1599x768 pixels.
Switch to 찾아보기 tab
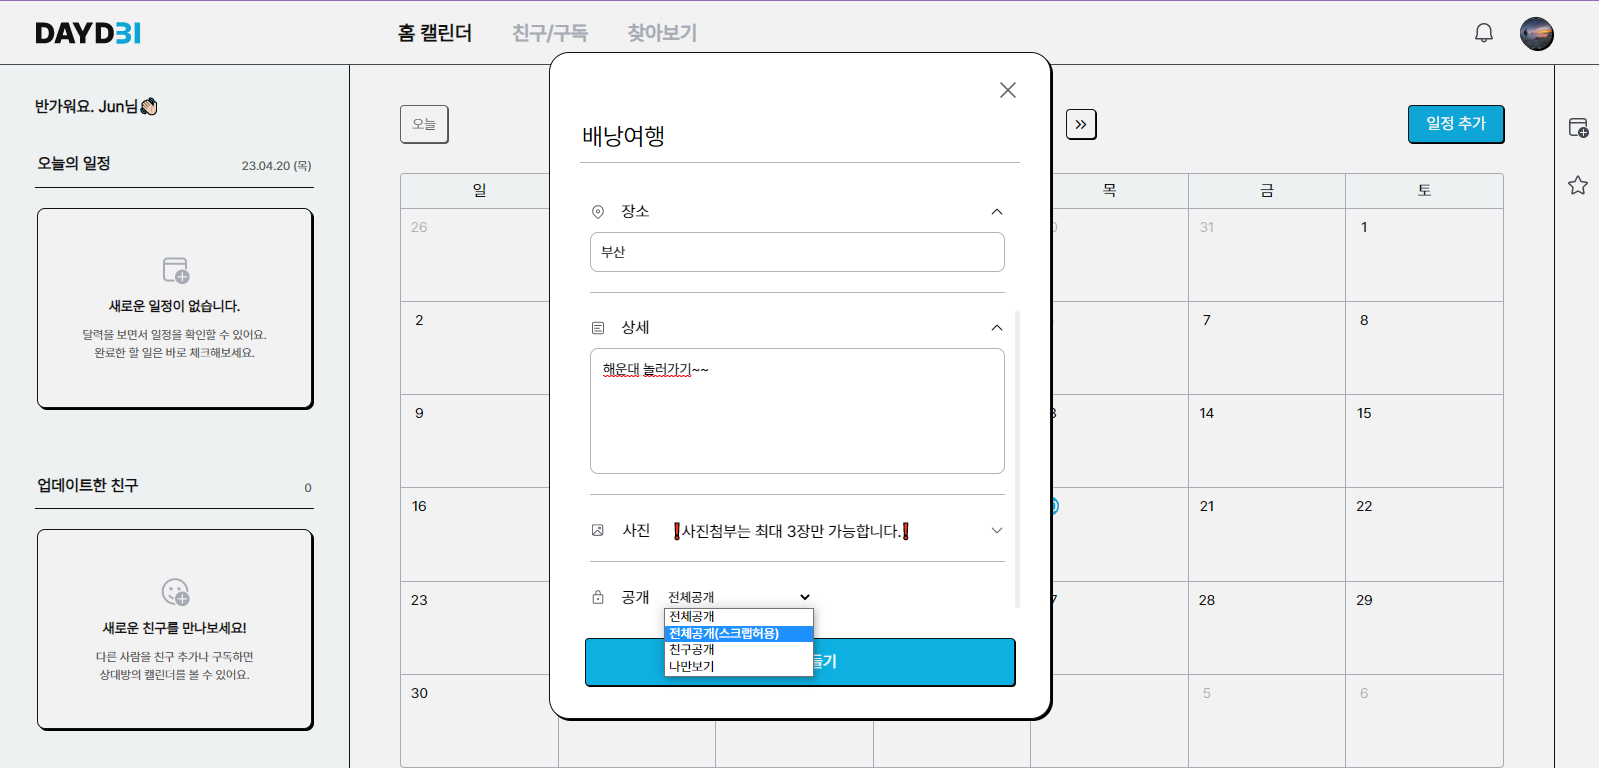pos(662,33)
